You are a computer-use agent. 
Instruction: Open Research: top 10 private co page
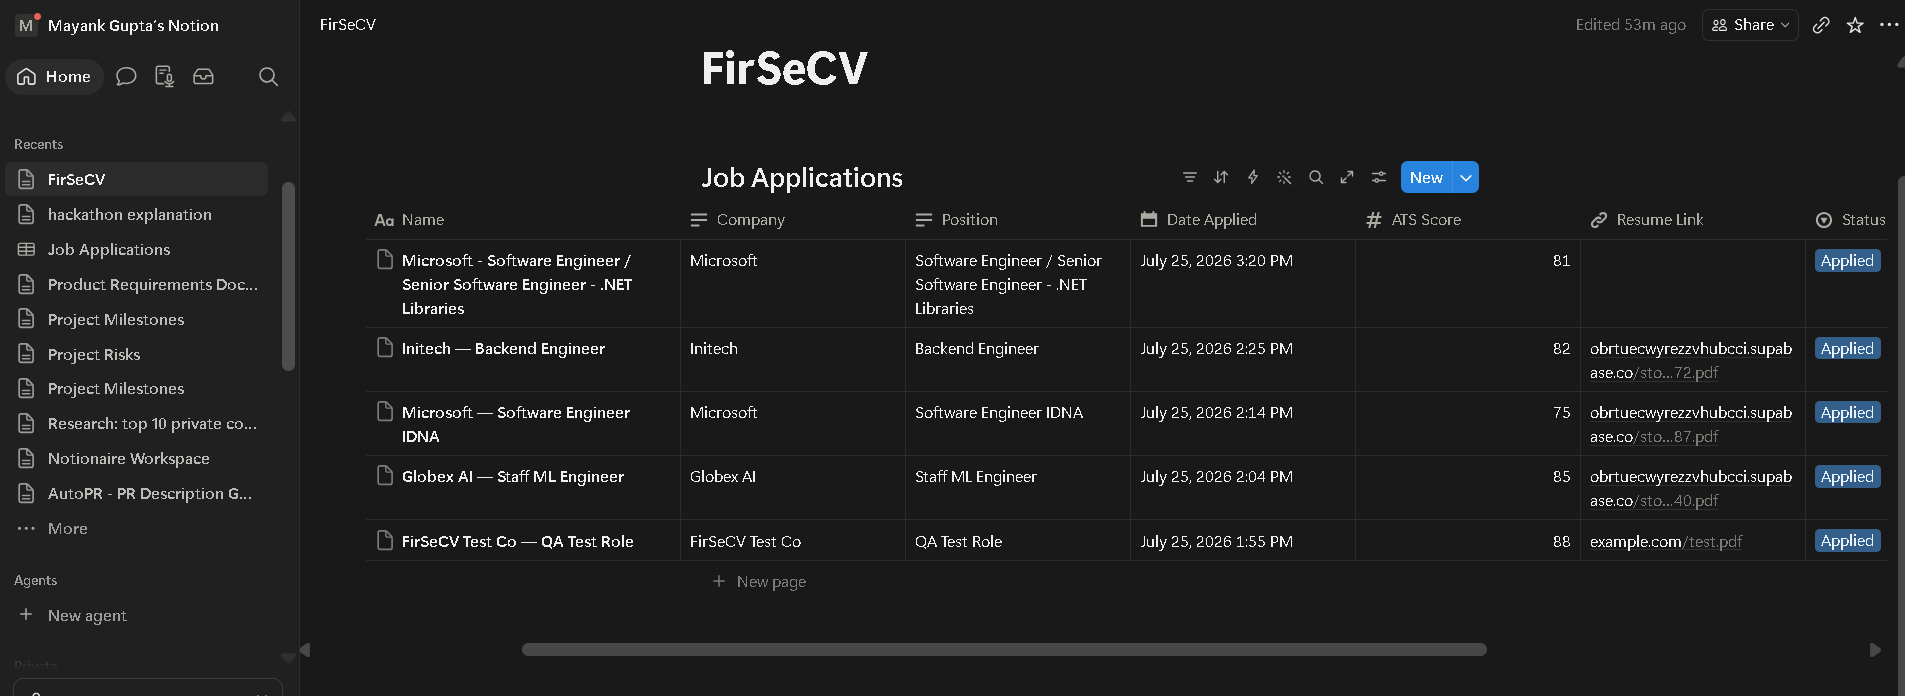pyautogui.click(x=137, y=423)
